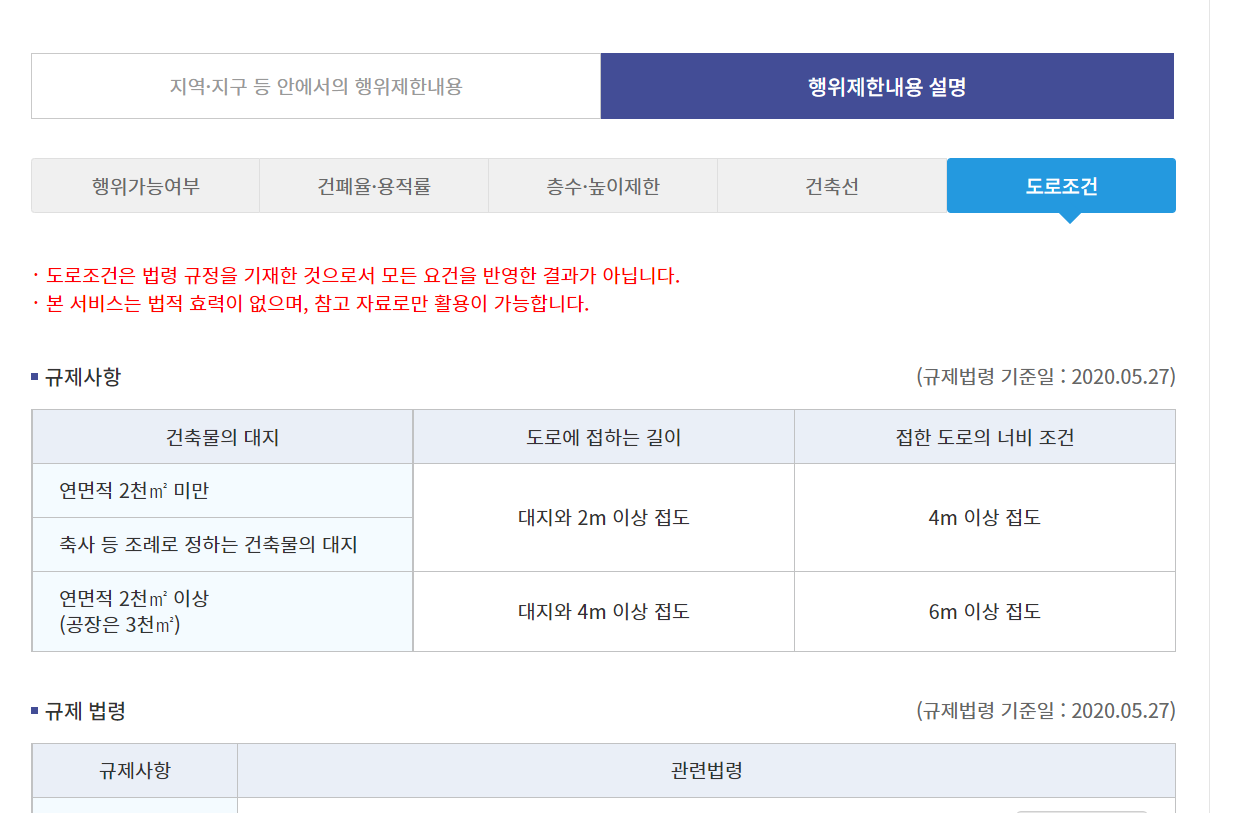Click the 규제사항 header in the 규제 법령 table
1234x813 pixels.
coord(134,771)
